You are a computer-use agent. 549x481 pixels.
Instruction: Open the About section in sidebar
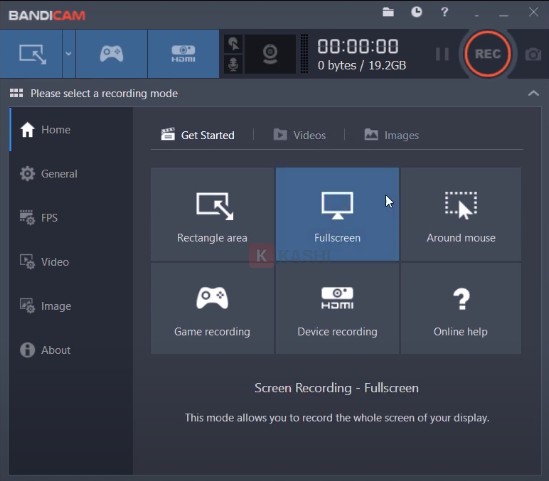coord(71,350)
